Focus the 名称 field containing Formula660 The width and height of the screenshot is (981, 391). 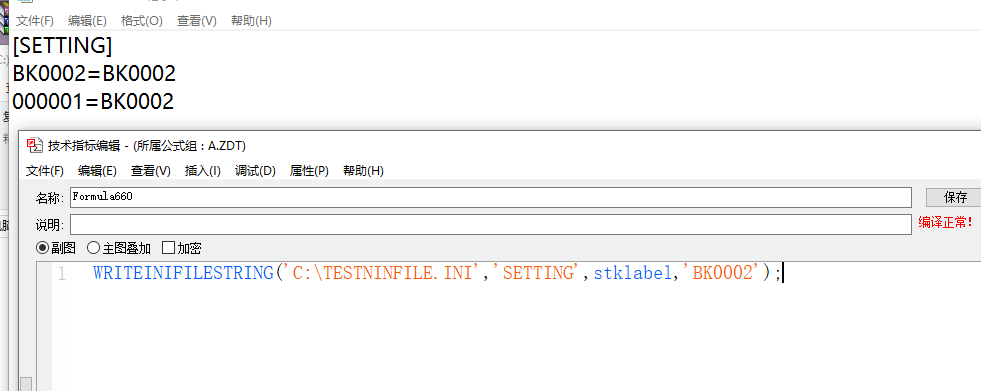490,197
